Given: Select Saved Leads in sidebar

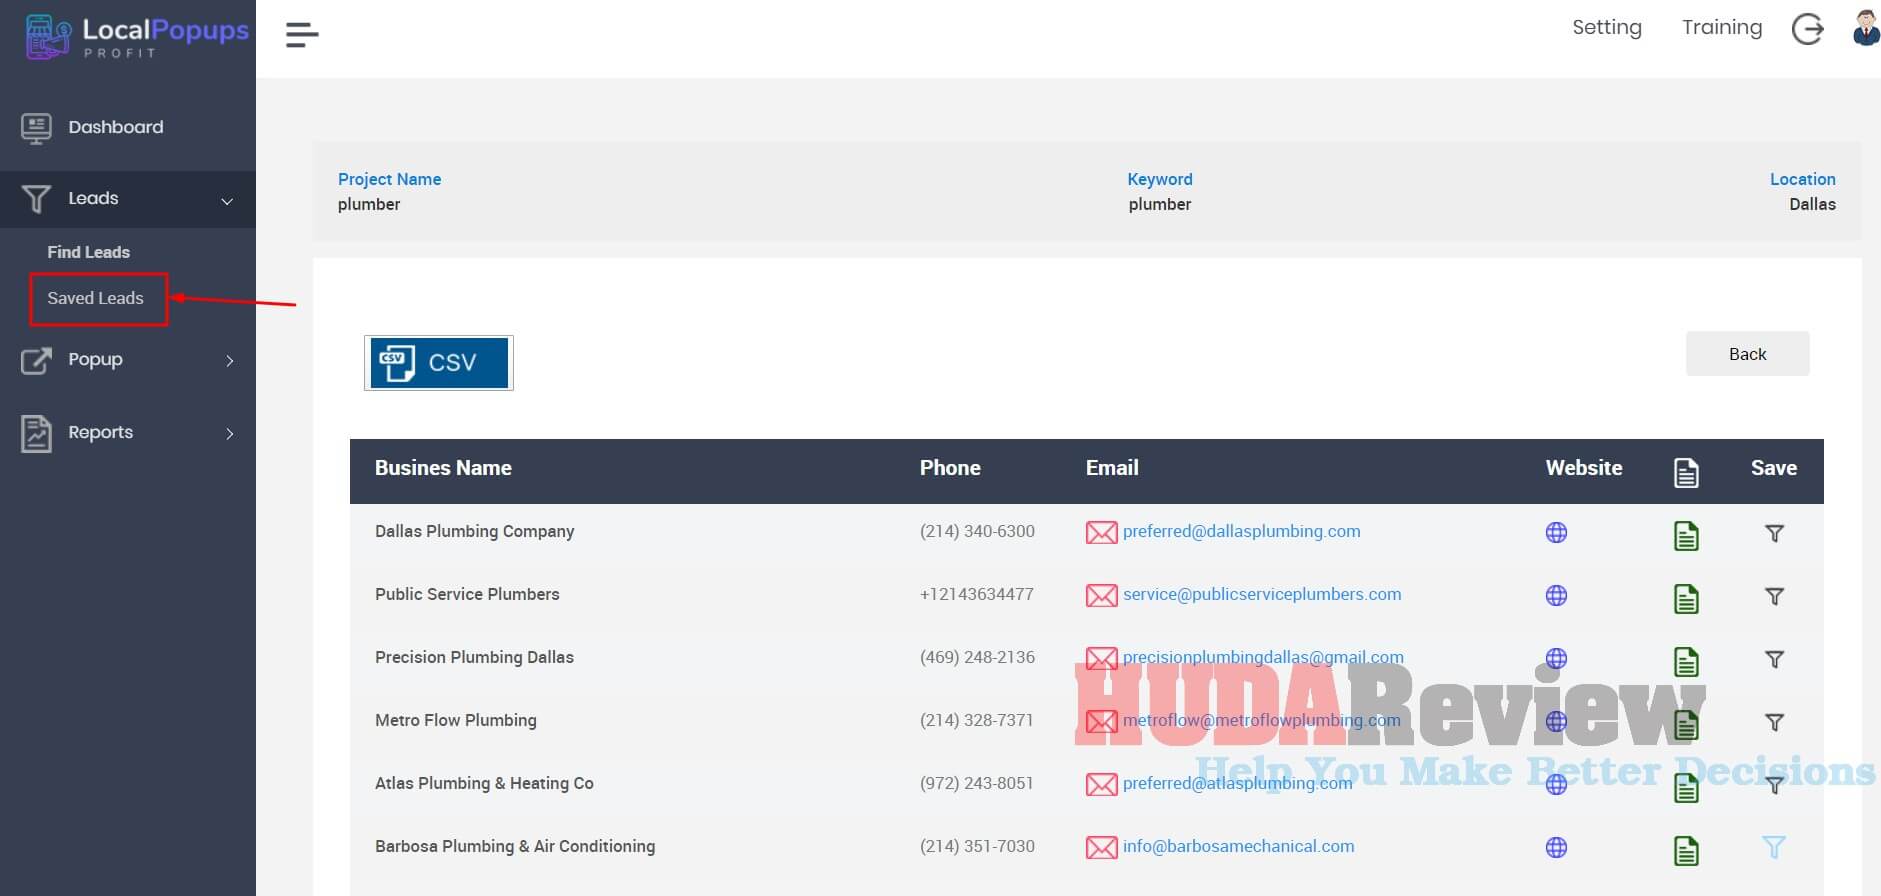Looking at the screenshot, I should pos(96,298).
